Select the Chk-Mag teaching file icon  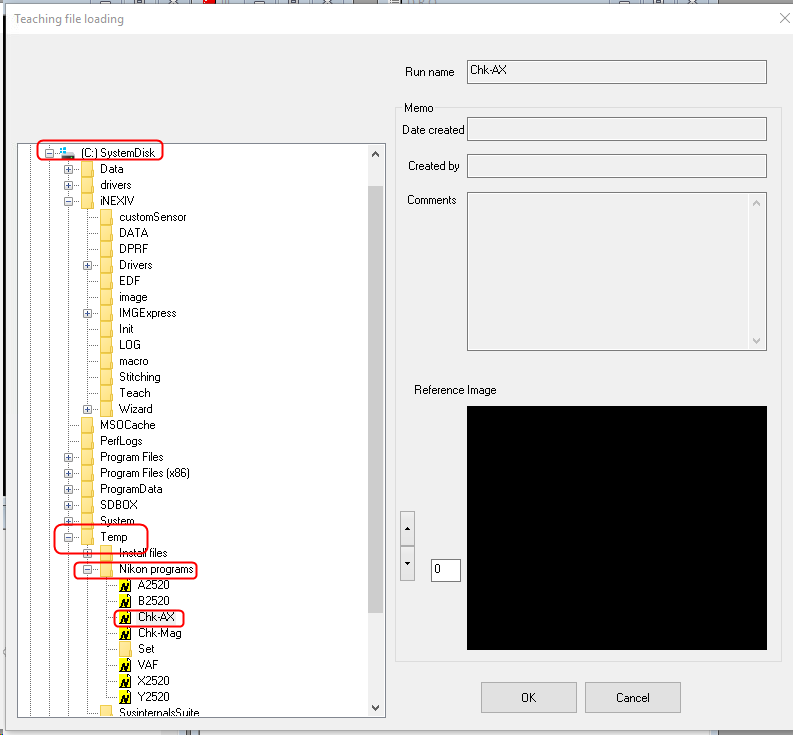[125, 633]
